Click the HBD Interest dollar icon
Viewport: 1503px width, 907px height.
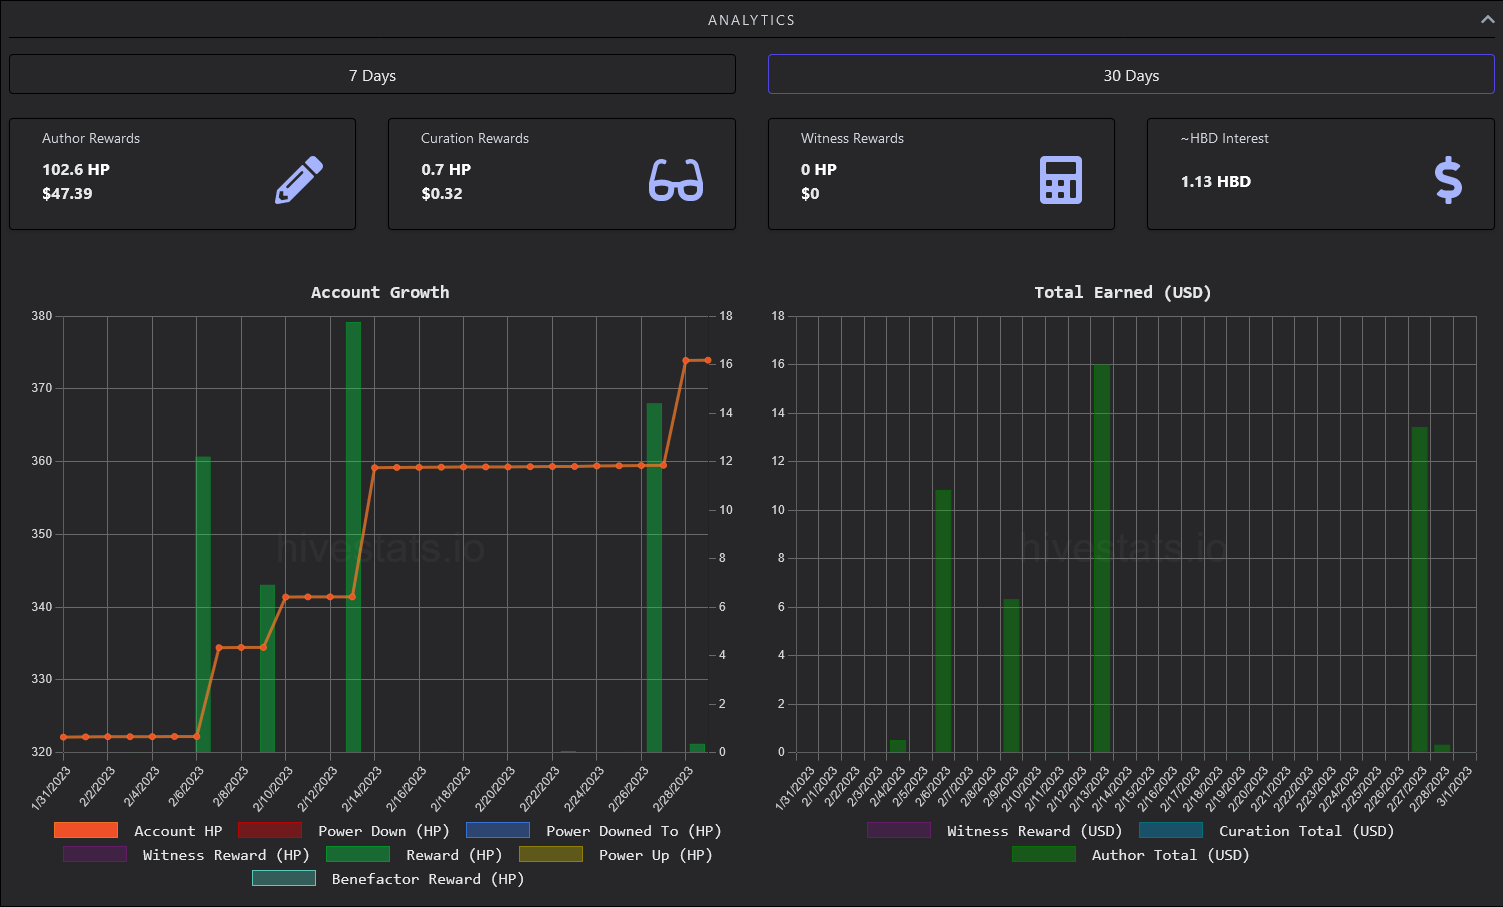1448,181
